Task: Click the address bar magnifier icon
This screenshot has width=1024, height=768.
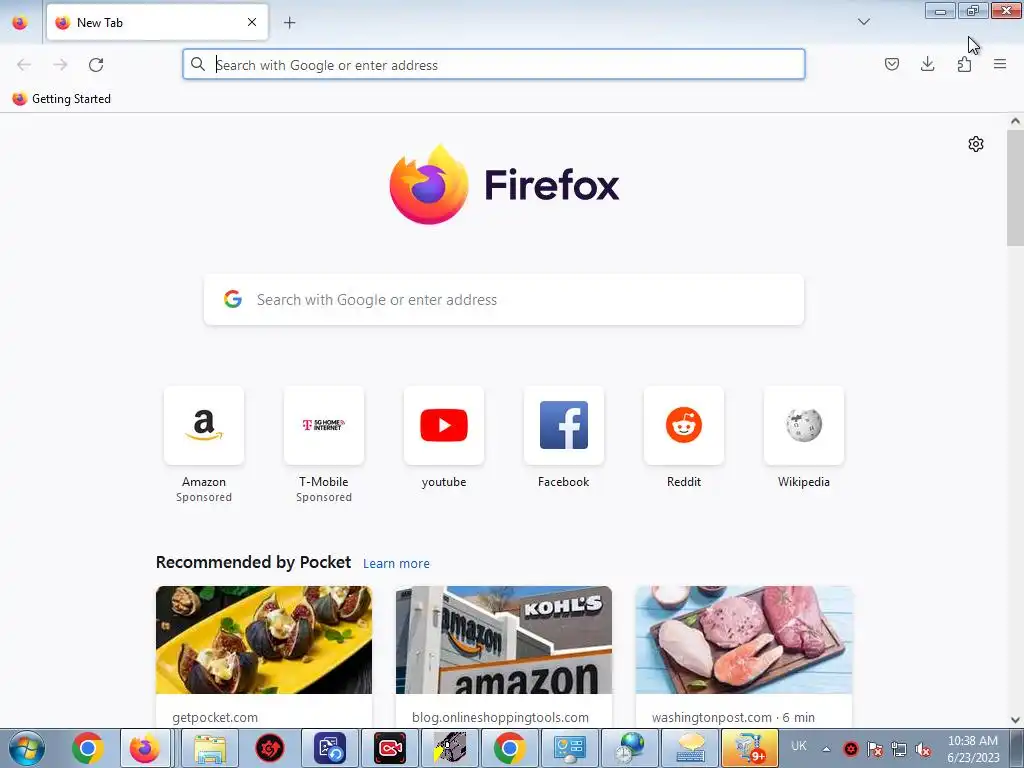Action: tap(197, 64)
